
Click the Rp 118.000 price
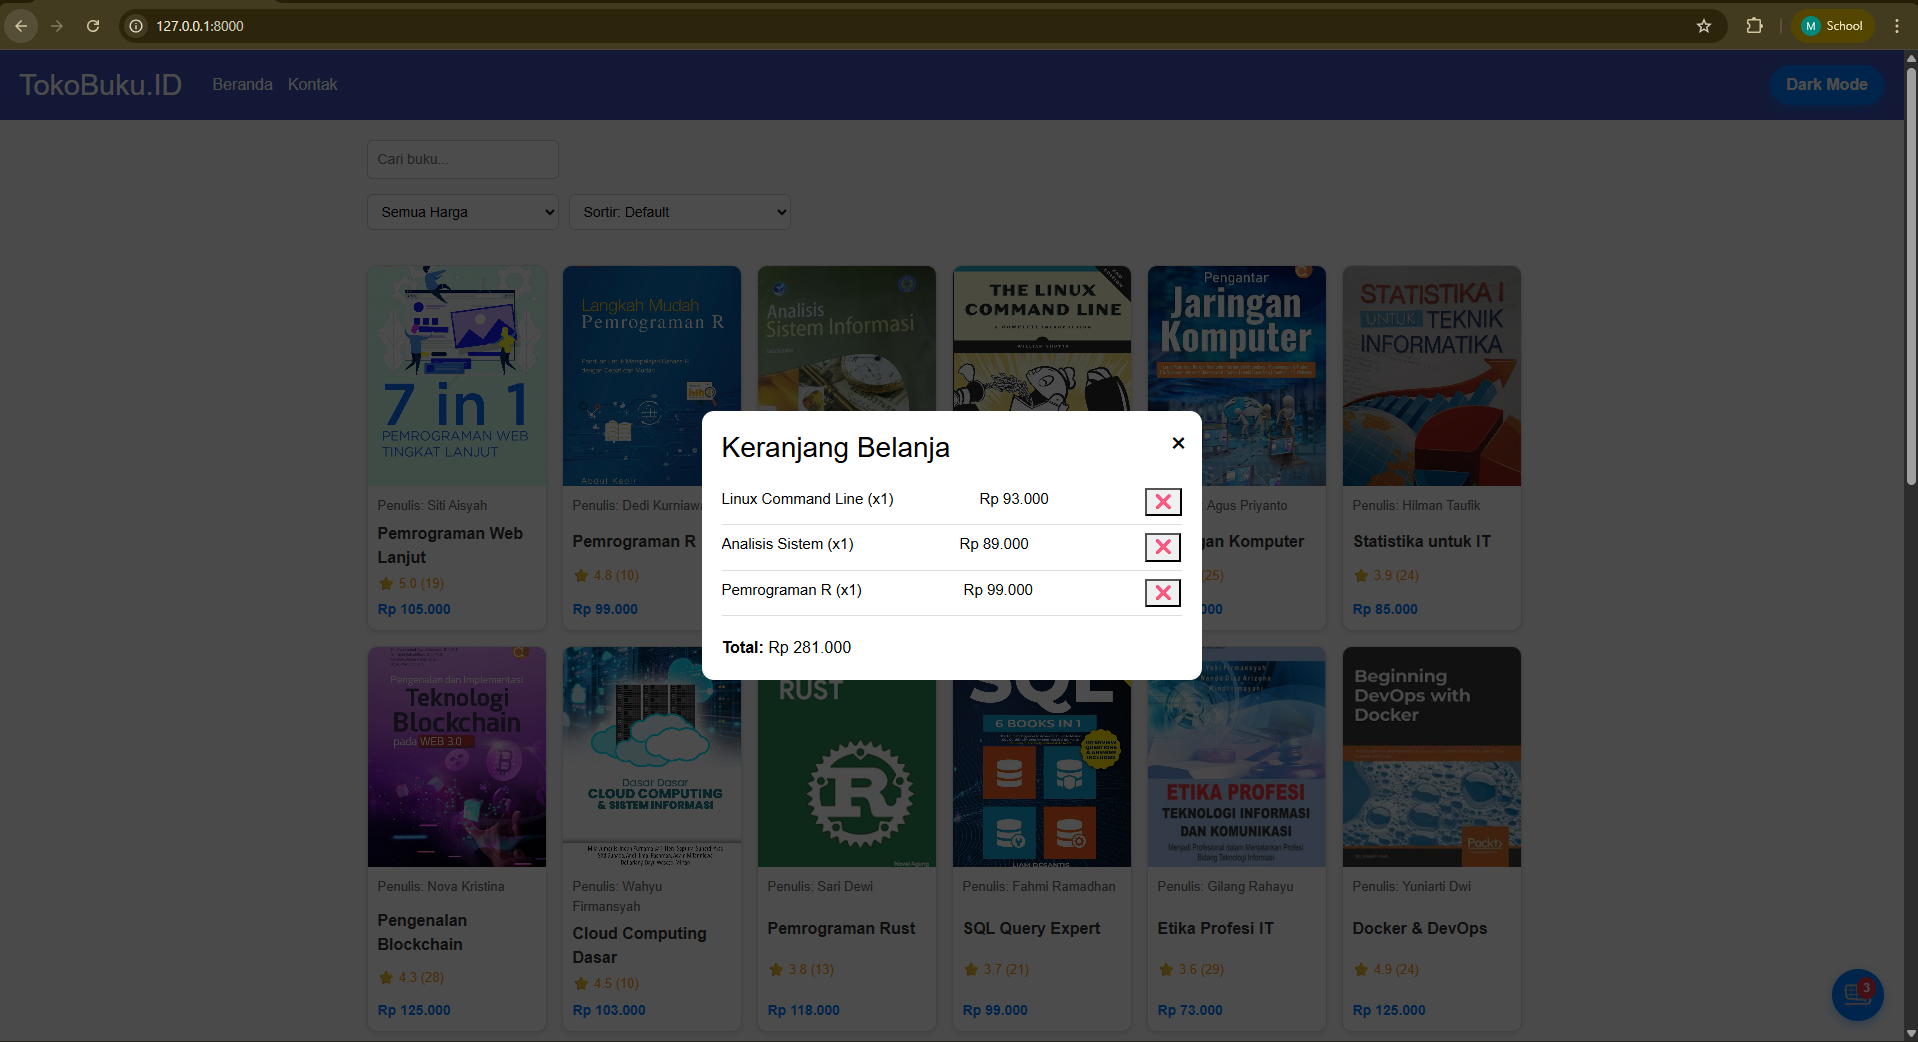pos(803,1010)
